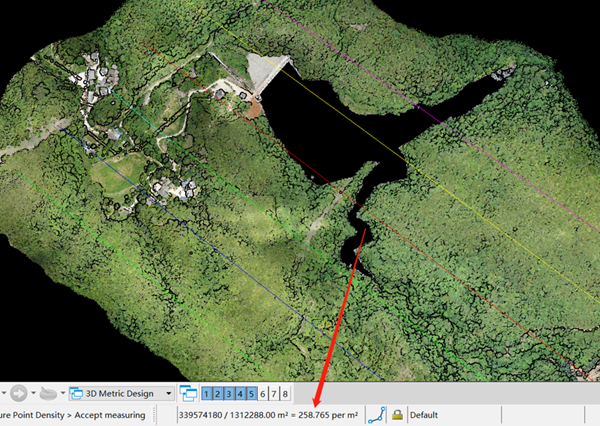Click the 258.765 per m² density readout
This screenshot has height=426, width=600.
point(328,415)
